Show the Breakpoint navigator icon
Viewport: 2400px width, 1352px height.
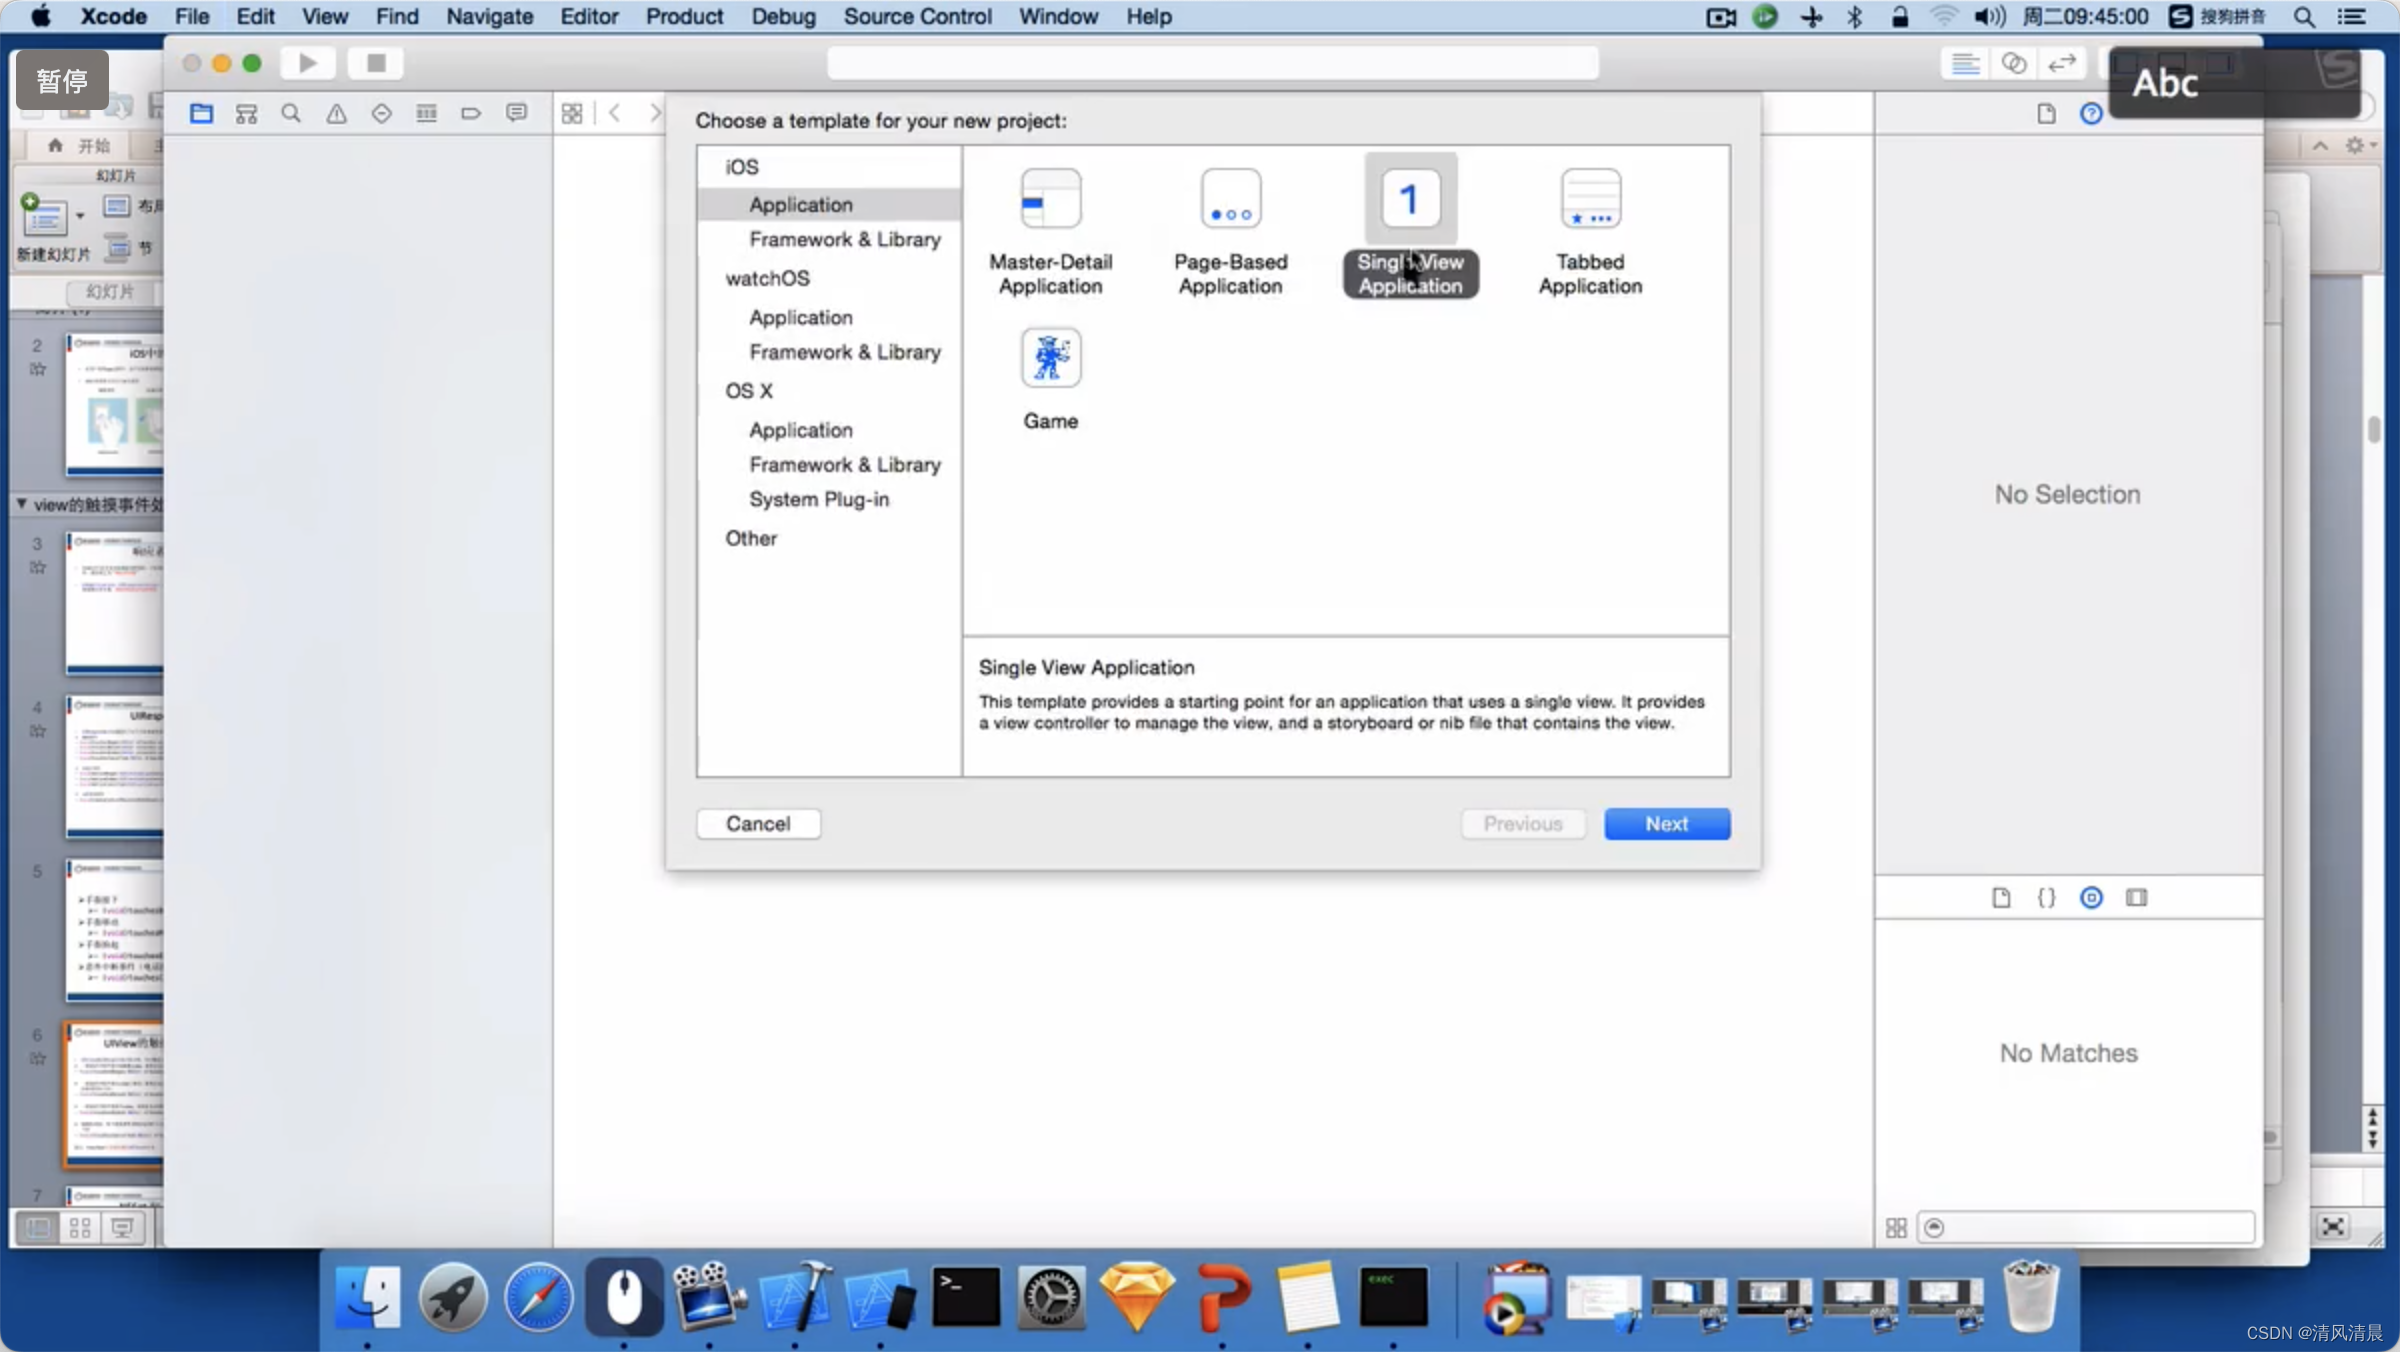471,113
